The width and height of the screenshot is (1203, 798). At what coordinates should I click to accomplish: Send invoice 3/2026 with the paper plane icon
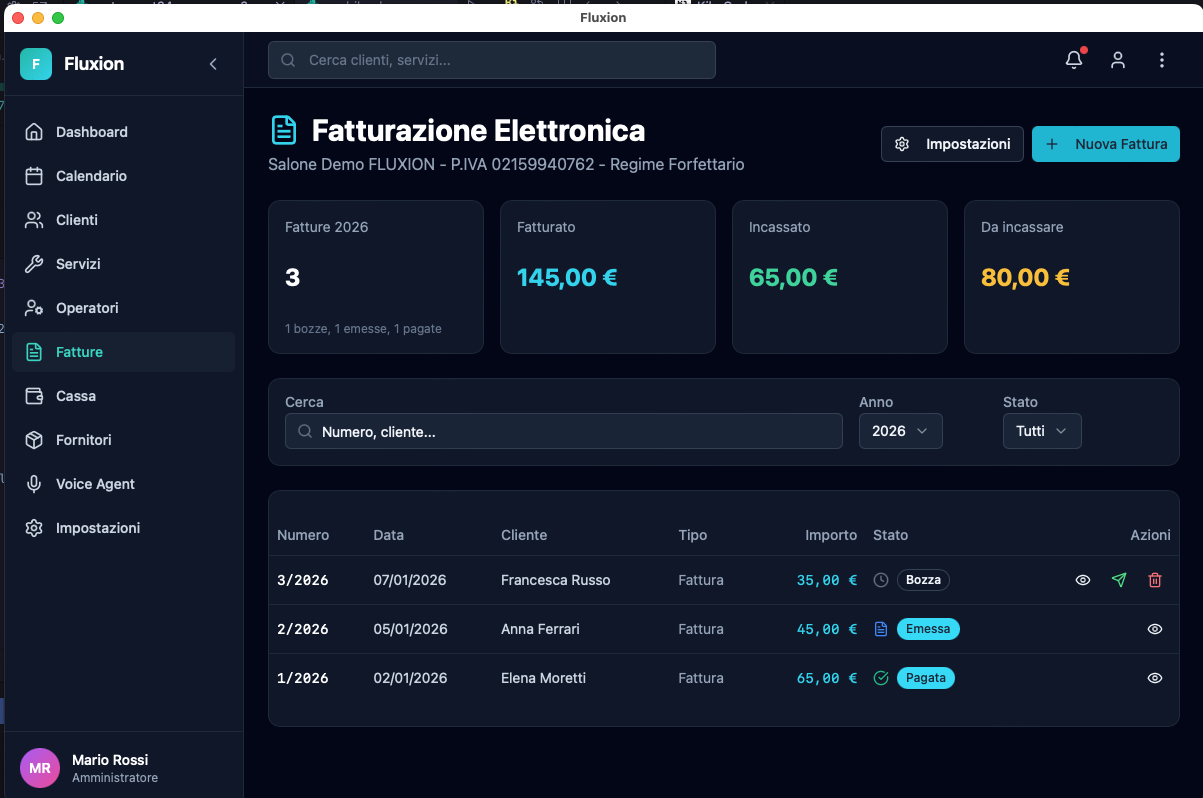(x=1119, y=580)
